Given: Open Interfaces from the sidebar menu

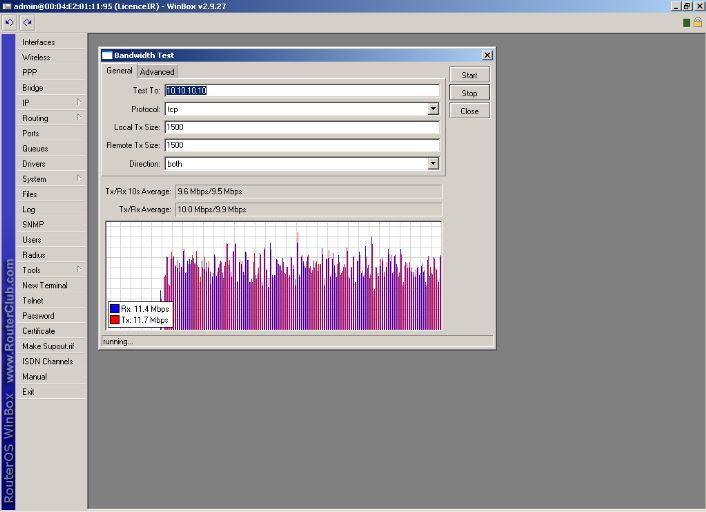Looking at the screenshot, I should [39, 42].
